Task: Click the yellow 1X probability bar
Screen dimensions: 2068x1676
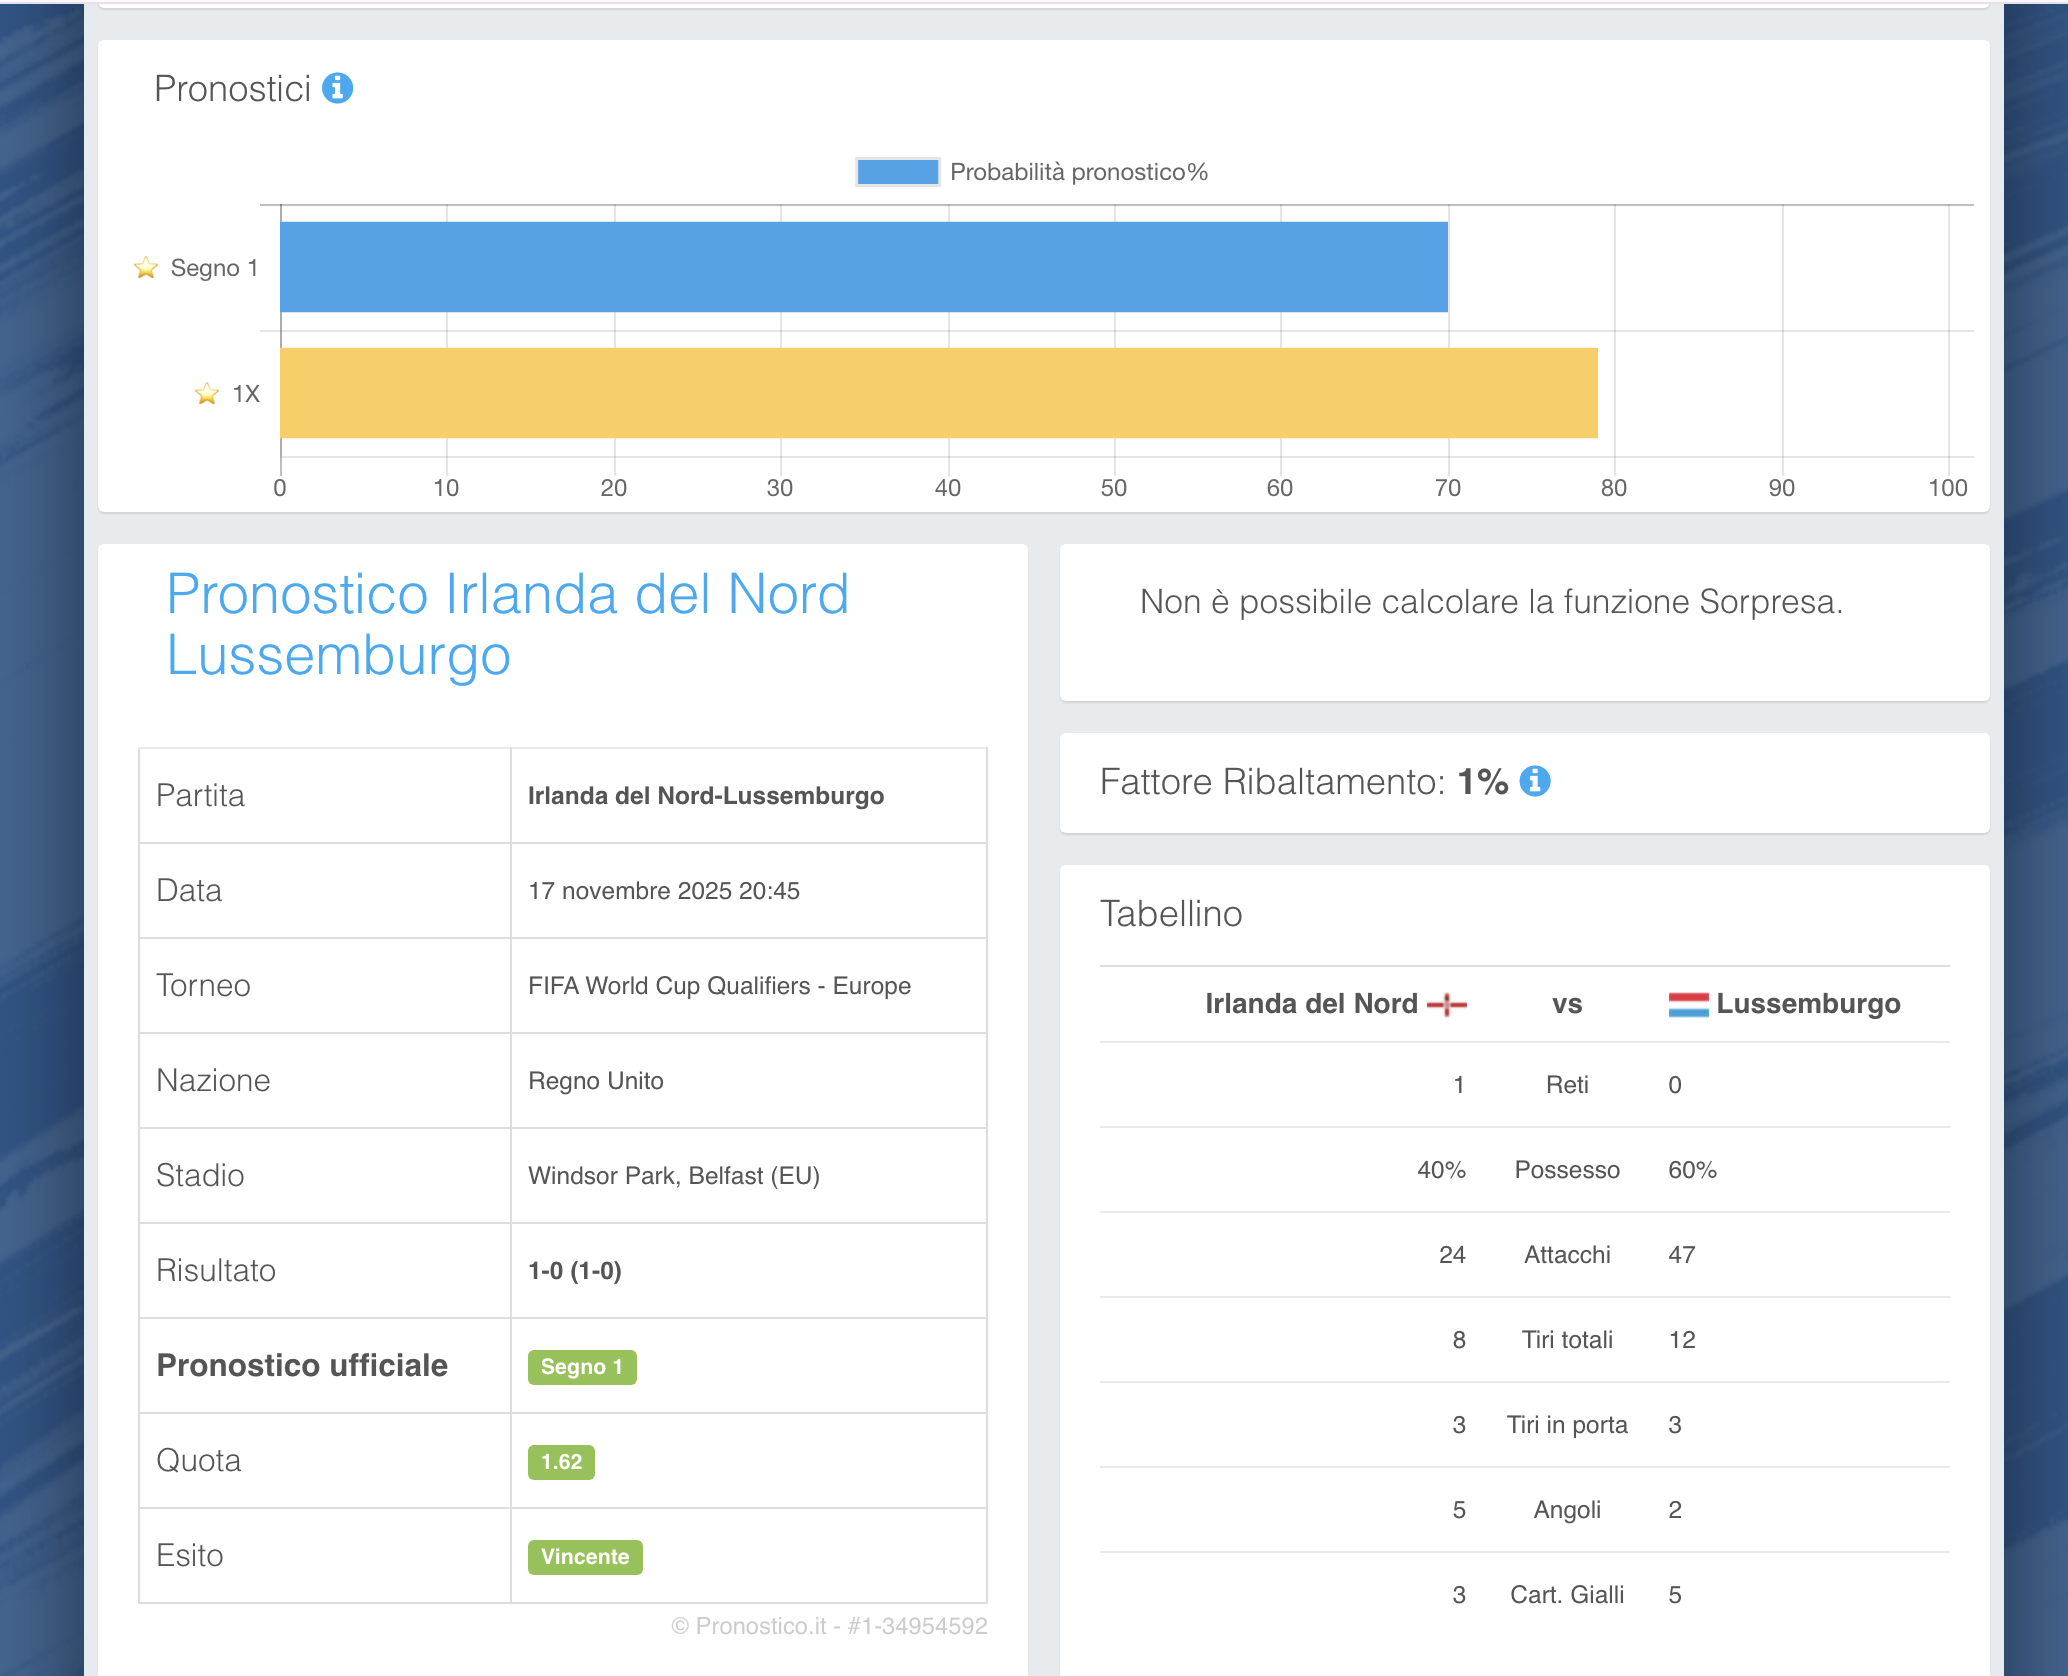Action: 938,393
